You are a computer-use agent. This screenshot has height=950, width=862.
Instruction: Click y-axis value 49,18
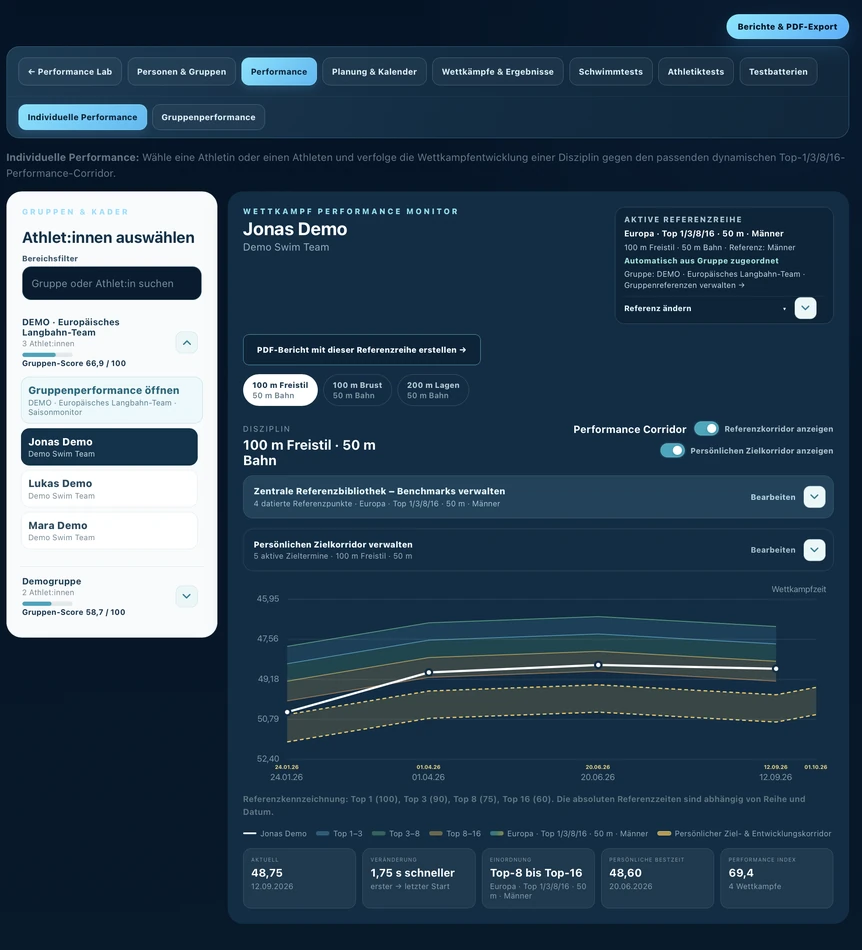click(268, 679)
